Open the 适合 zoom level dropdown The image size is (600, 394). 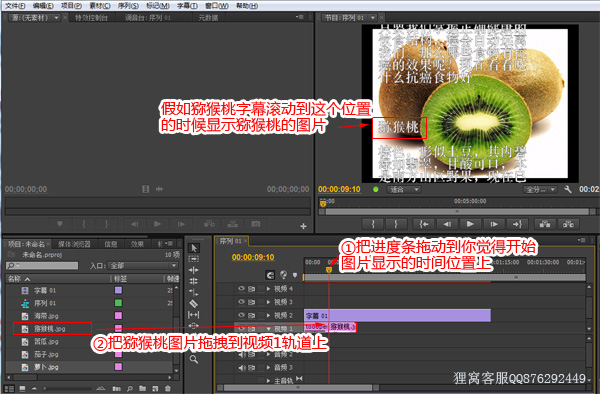point(404,189)
